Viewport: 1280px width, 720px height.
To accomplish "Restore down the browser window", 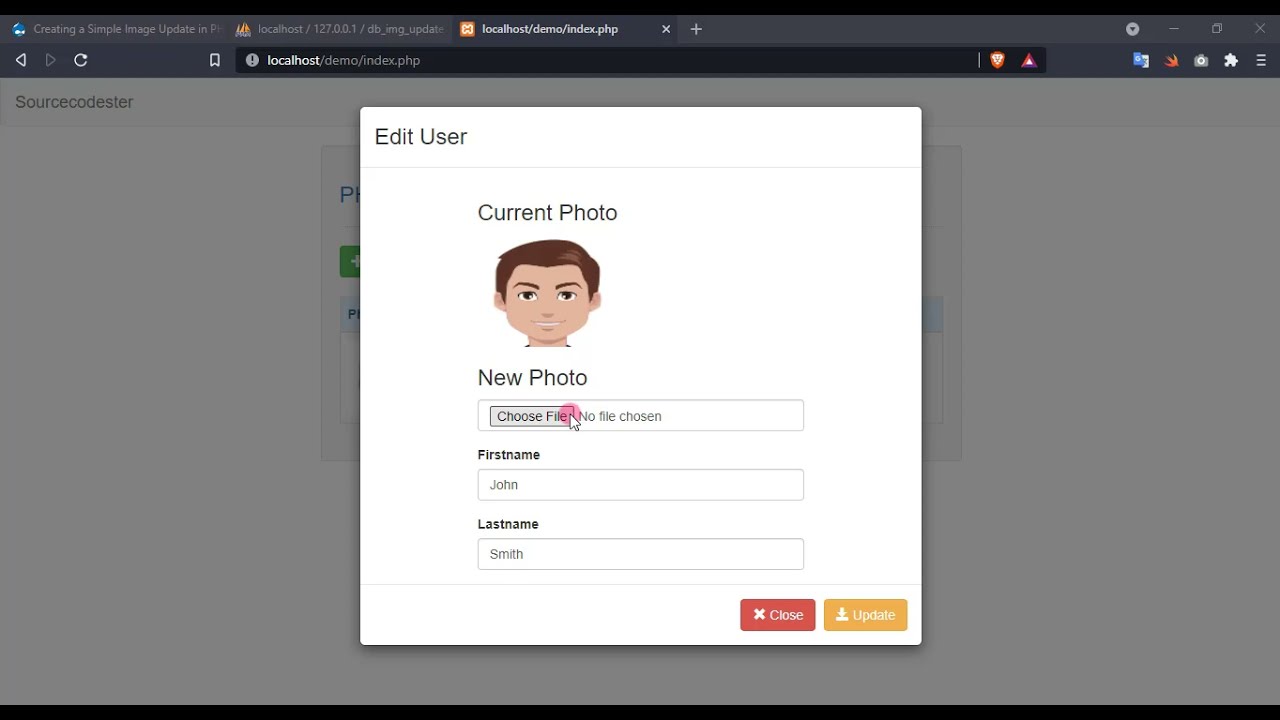I will [x=1217, y=29].
